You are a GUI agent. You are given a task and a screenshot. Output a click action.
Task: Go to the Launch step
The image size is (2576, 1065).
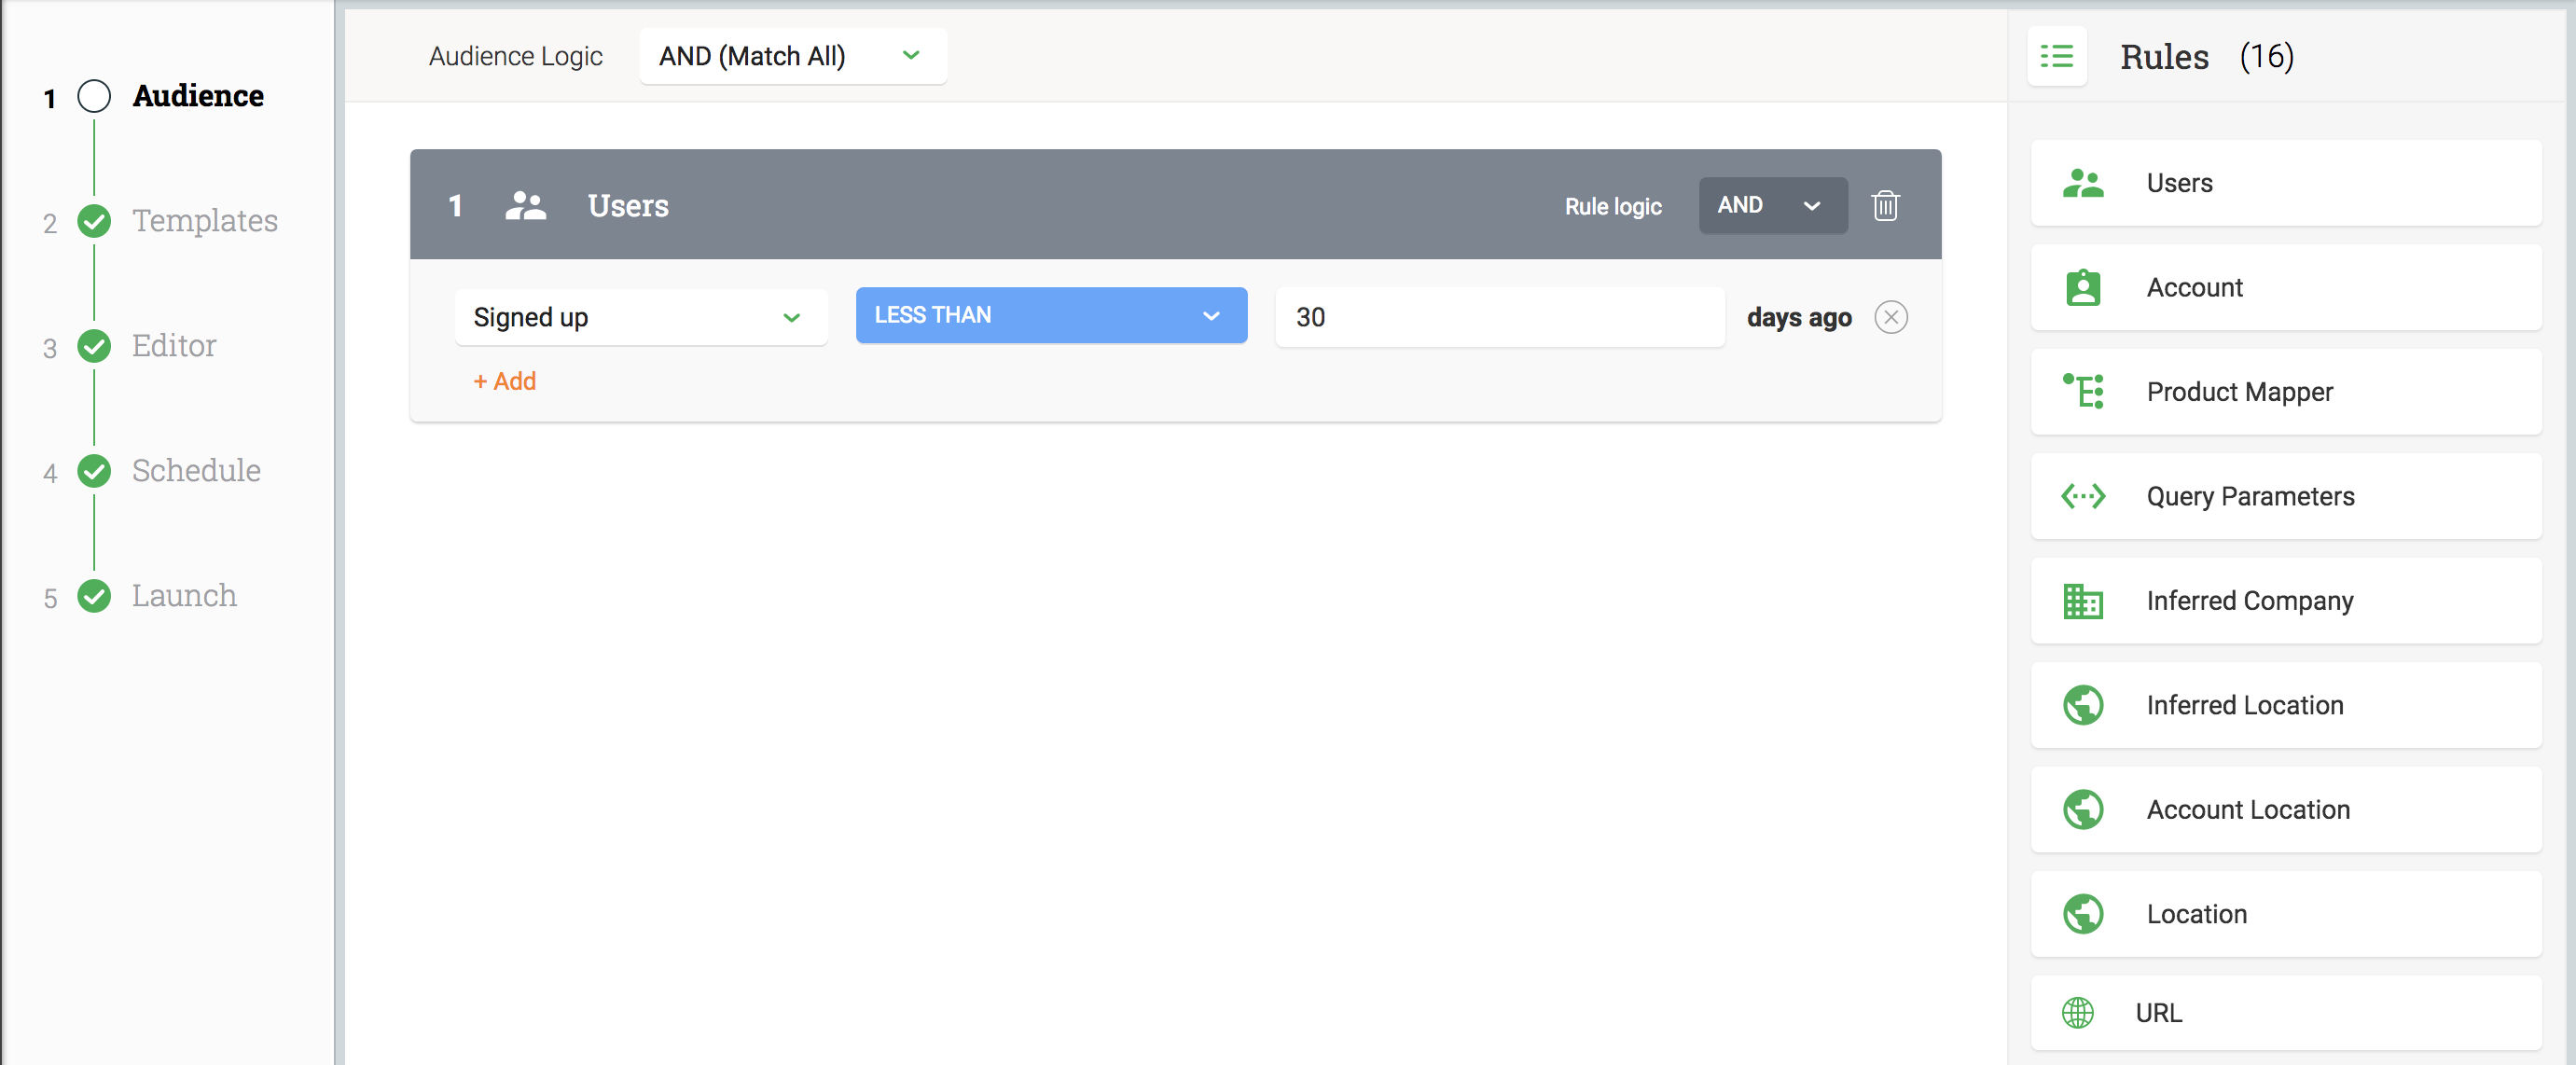pos(184,595)
